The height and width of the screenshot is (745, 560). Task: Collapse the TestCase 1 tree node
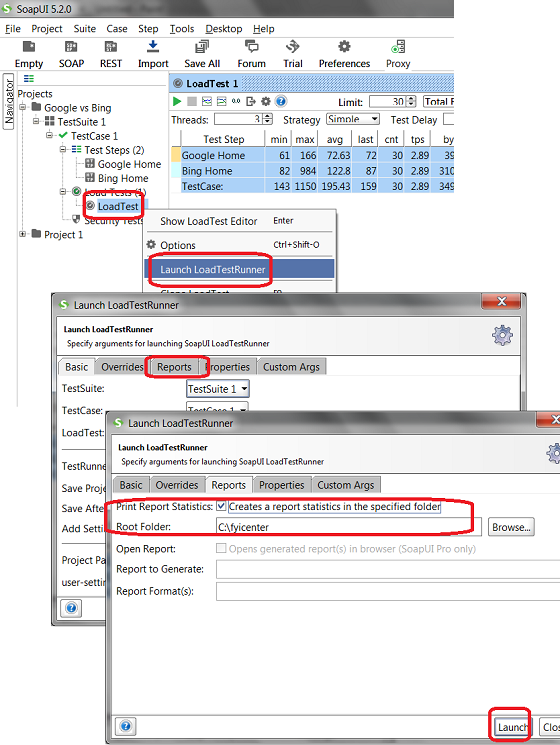49,135
